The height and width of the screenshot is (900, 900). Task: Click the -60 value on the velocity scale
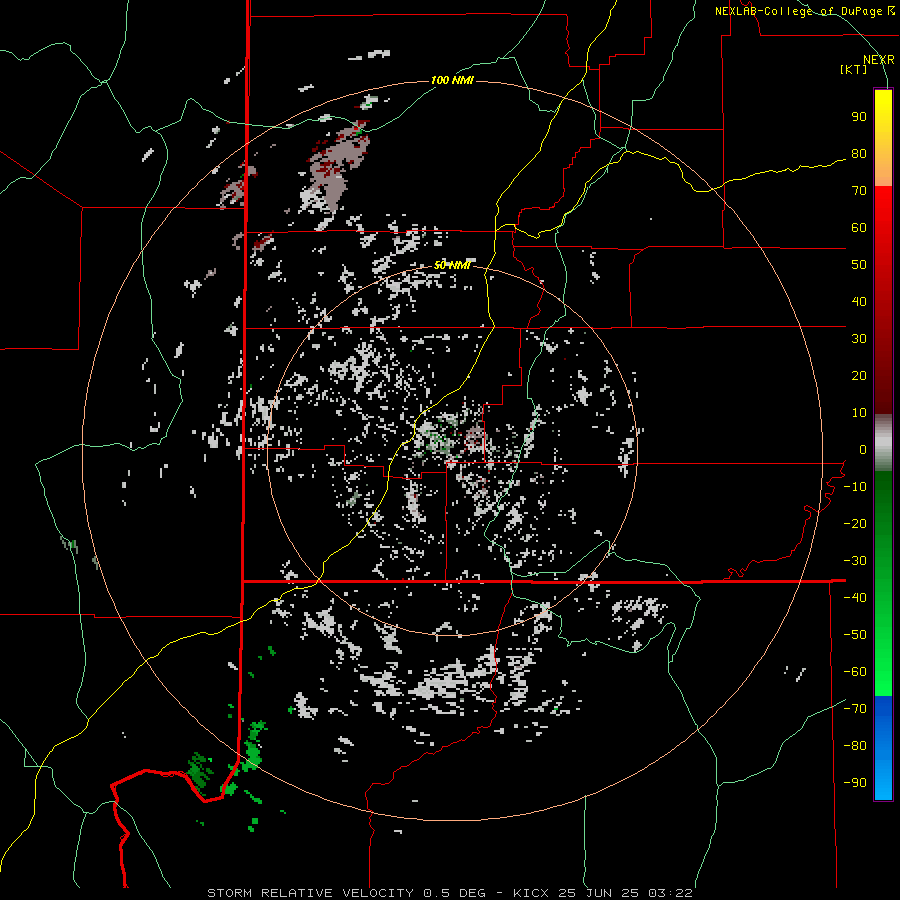(855, 672)
